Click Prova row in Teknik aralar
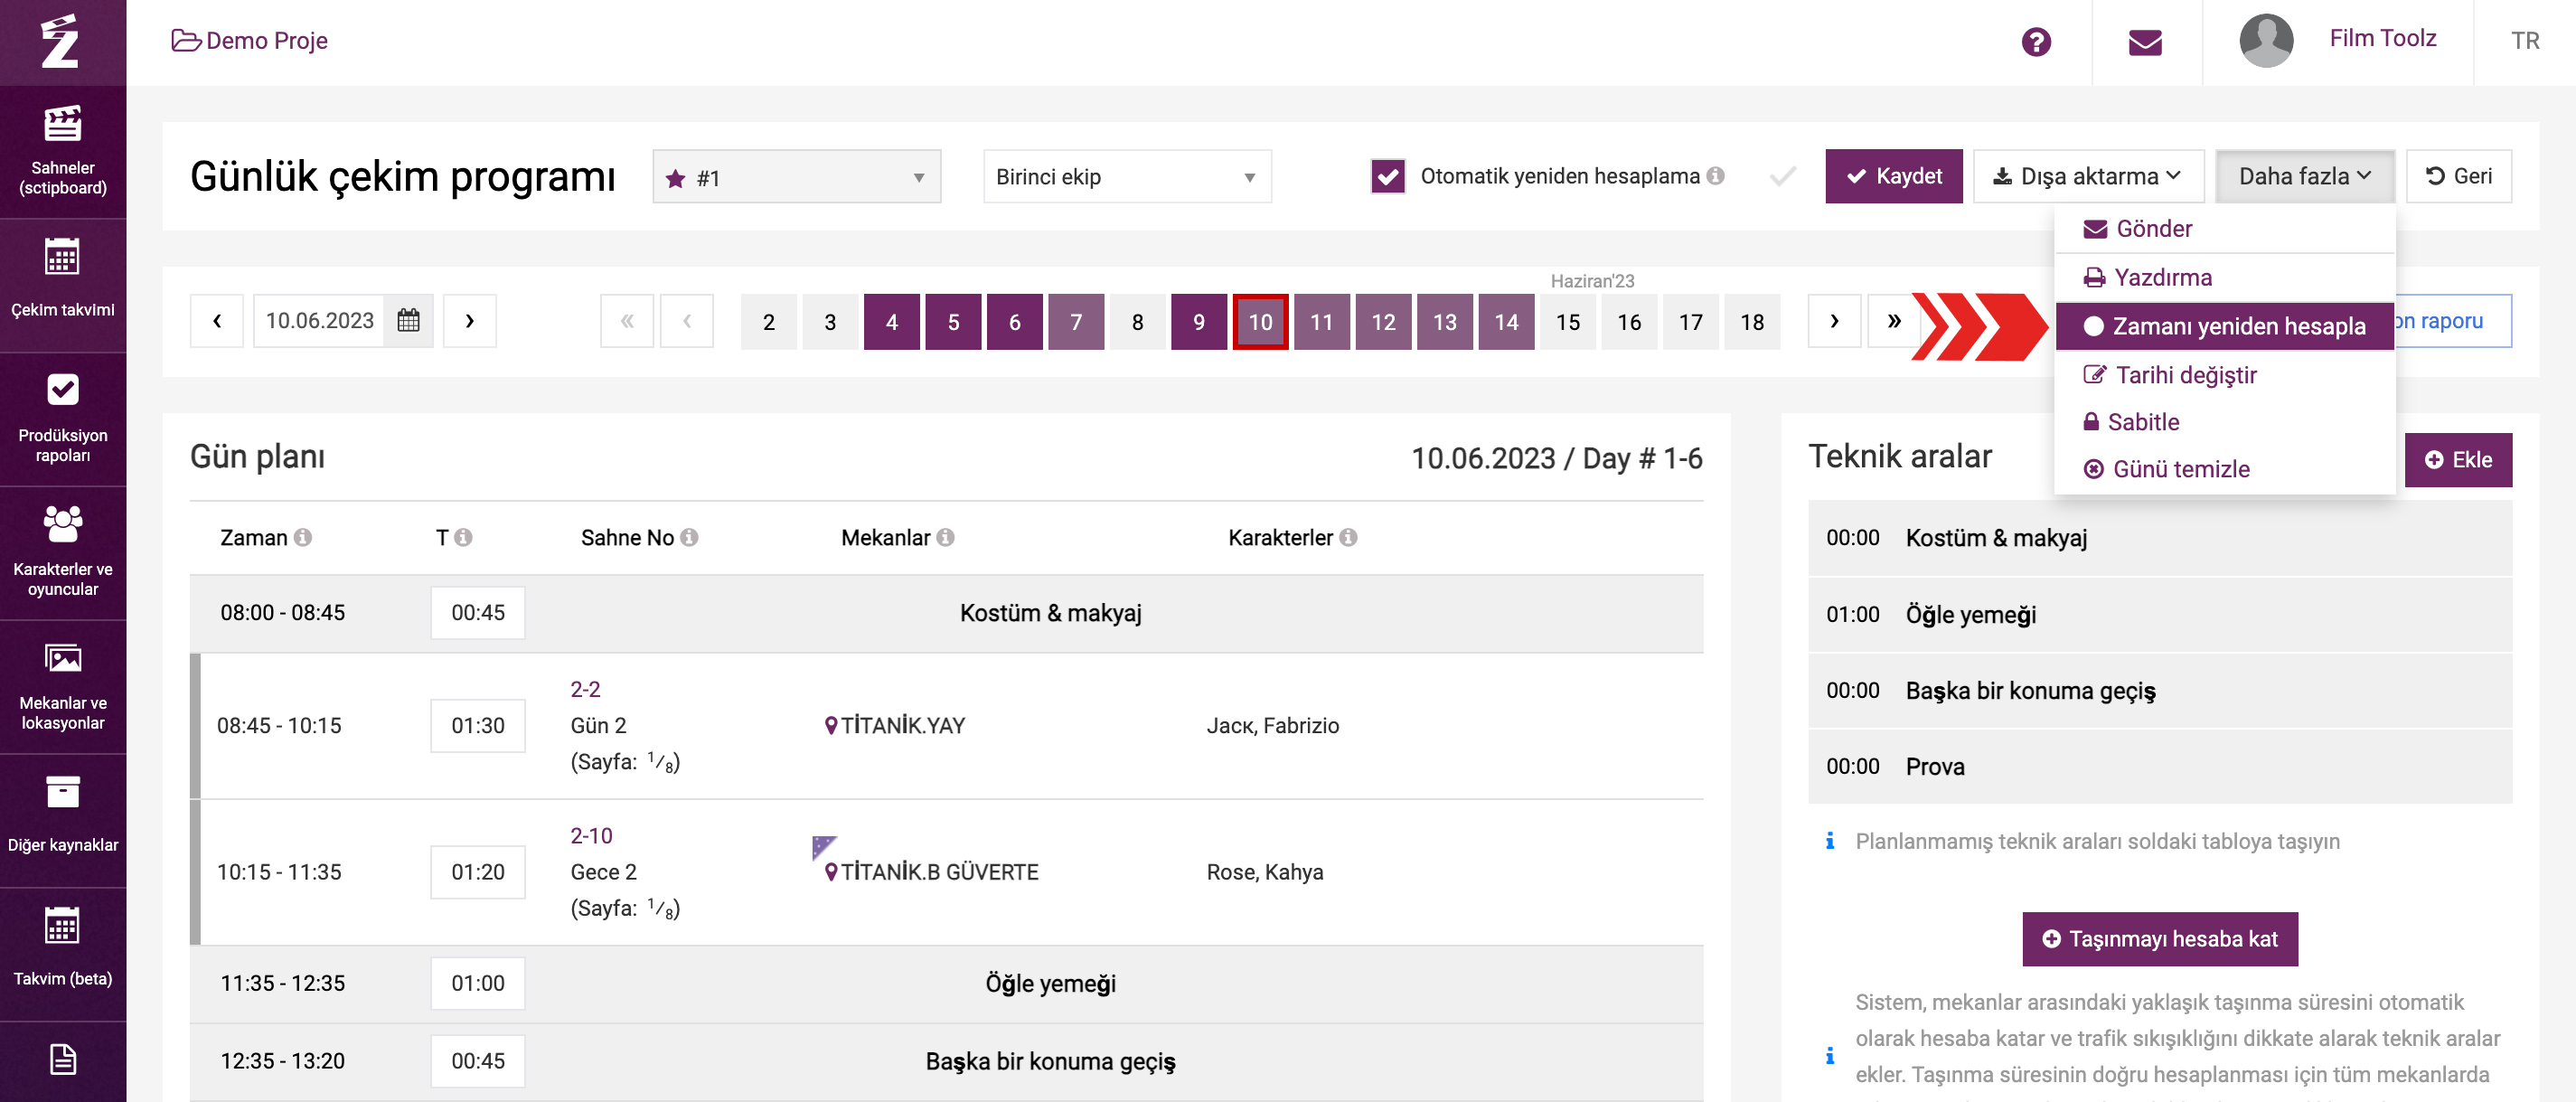 click(2159, 767)
